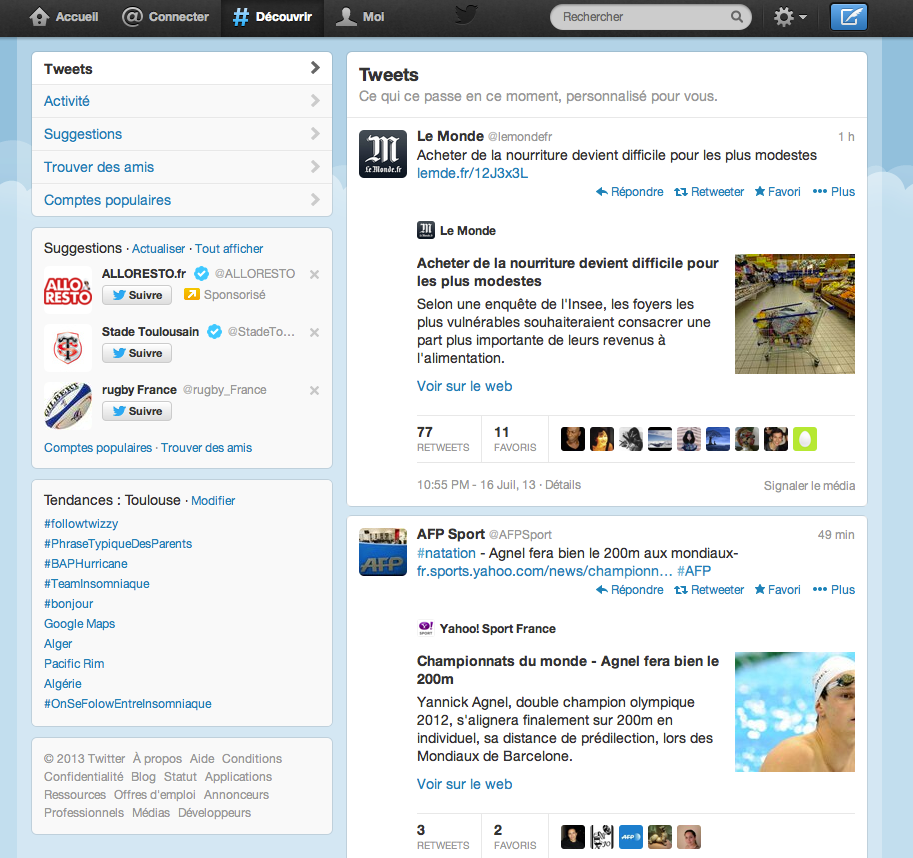The image size is (913, 858).
Task: Open Plus options on AFP Sport tweet
Action: (834, 590)
